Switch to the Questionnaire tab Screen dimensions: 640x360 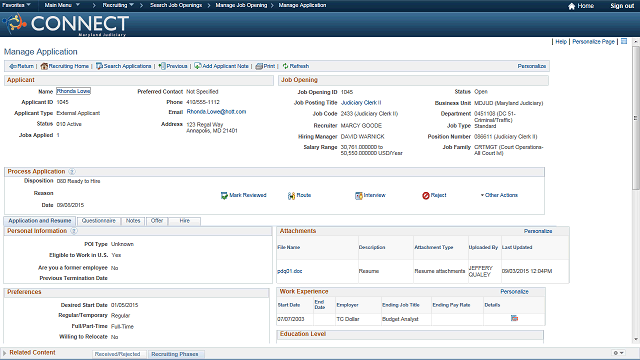coord(99,221)
